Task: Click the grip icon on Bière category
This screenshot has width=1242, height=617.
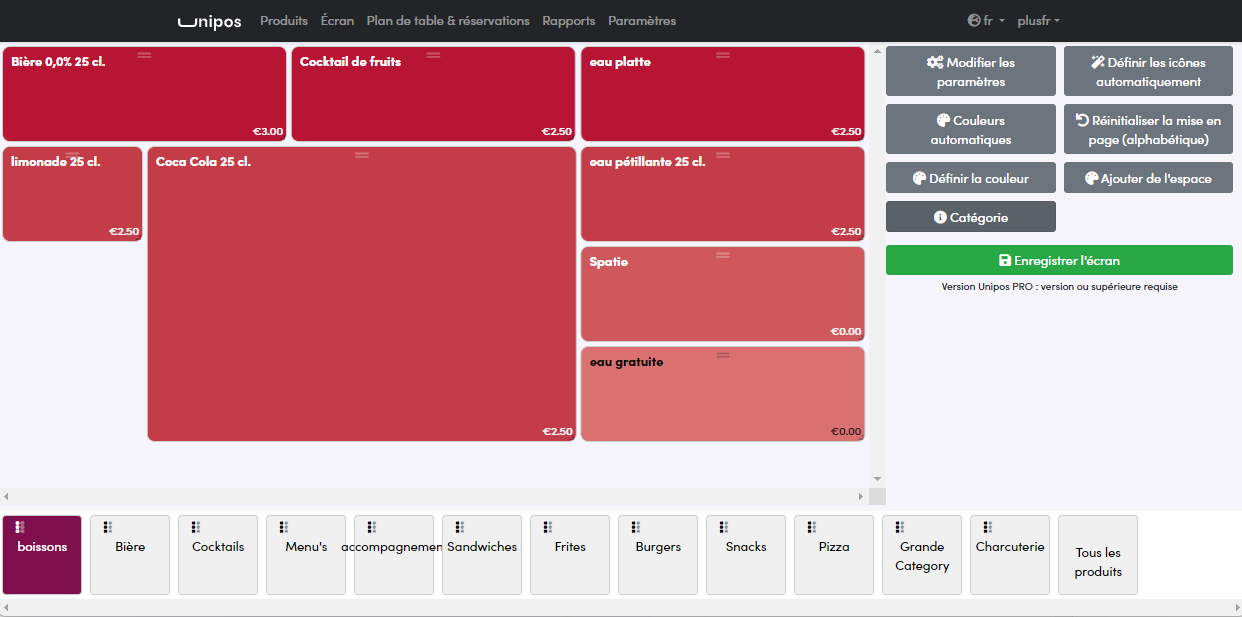Action: pos(108,527)
